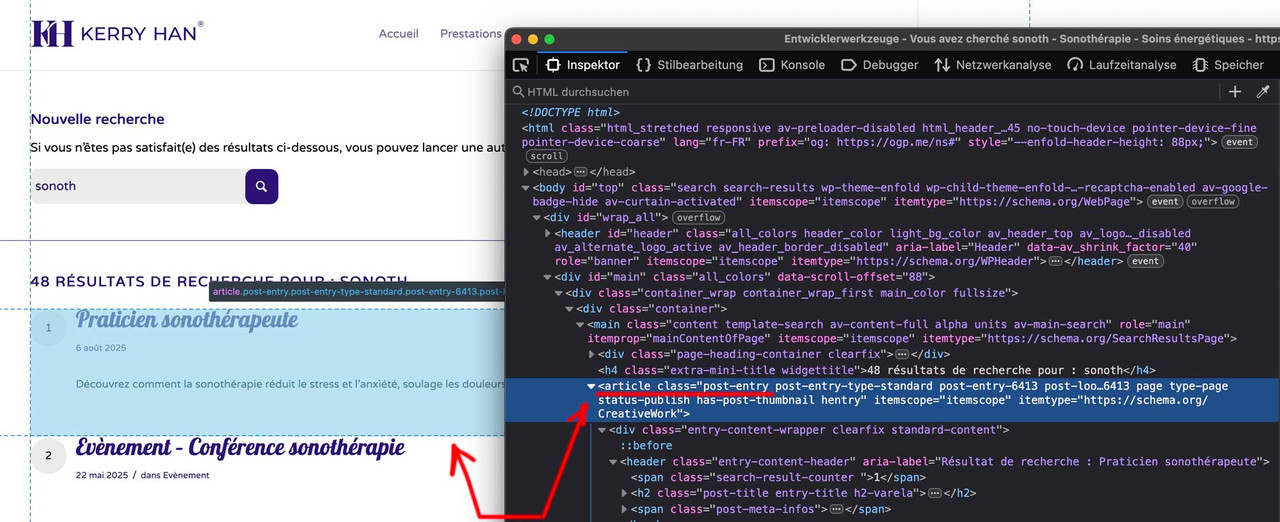Screen dimensions: 1280x522
Task: Open the Evènement - Conférence sonothérapie result
Action: 240,447
